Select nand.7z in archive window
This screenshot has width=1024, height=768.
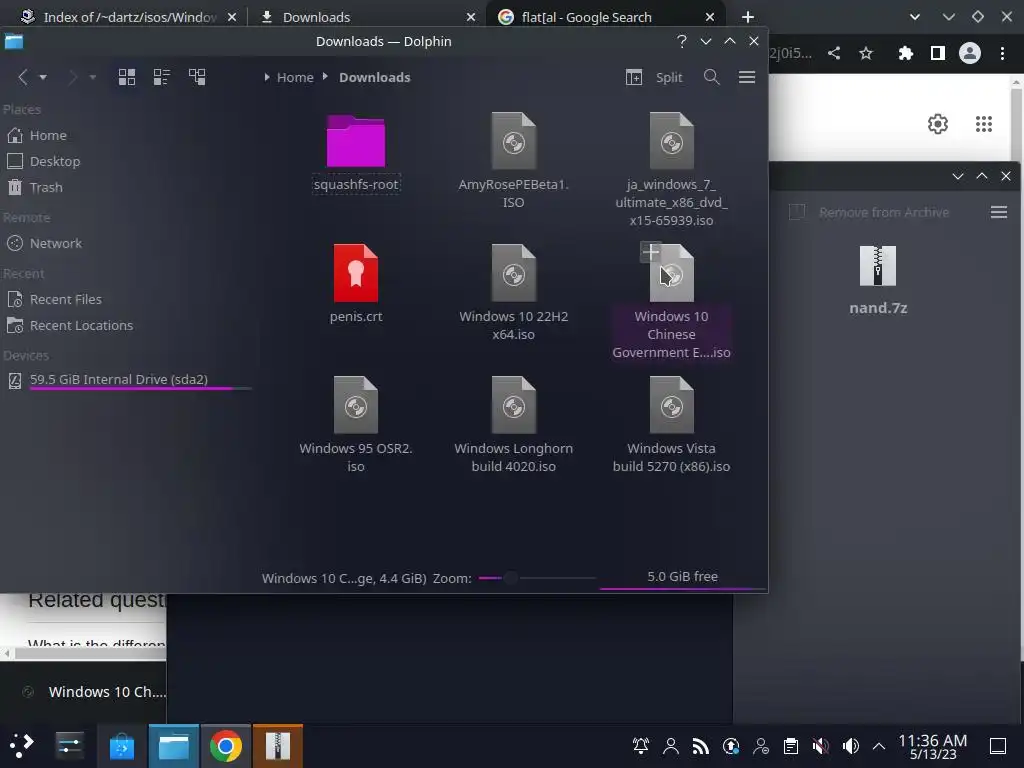coord(878,280)
